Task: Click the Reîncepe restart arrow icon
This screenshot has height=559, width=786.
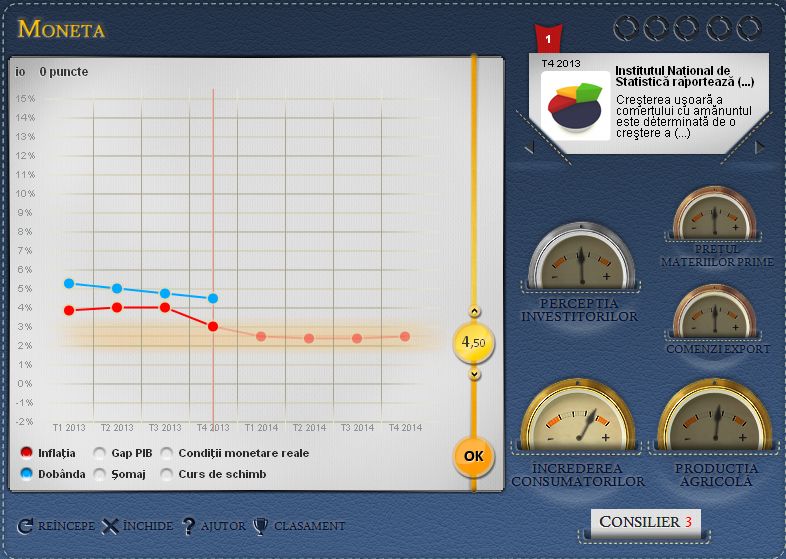Action: coord(25,526)
